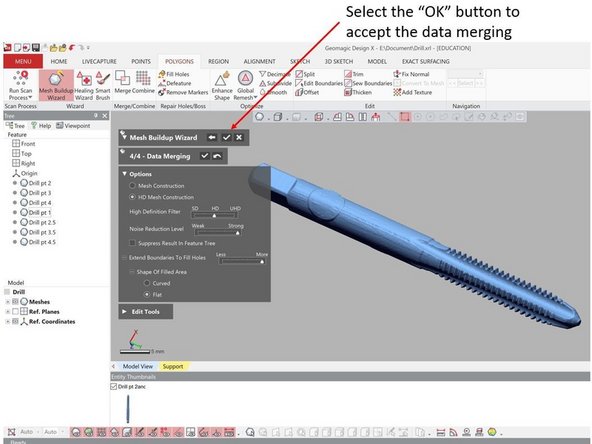The height and width of the screenshot is (444, 592).
Task: Switch to the POINTS tab
Action: pos(141,61)
